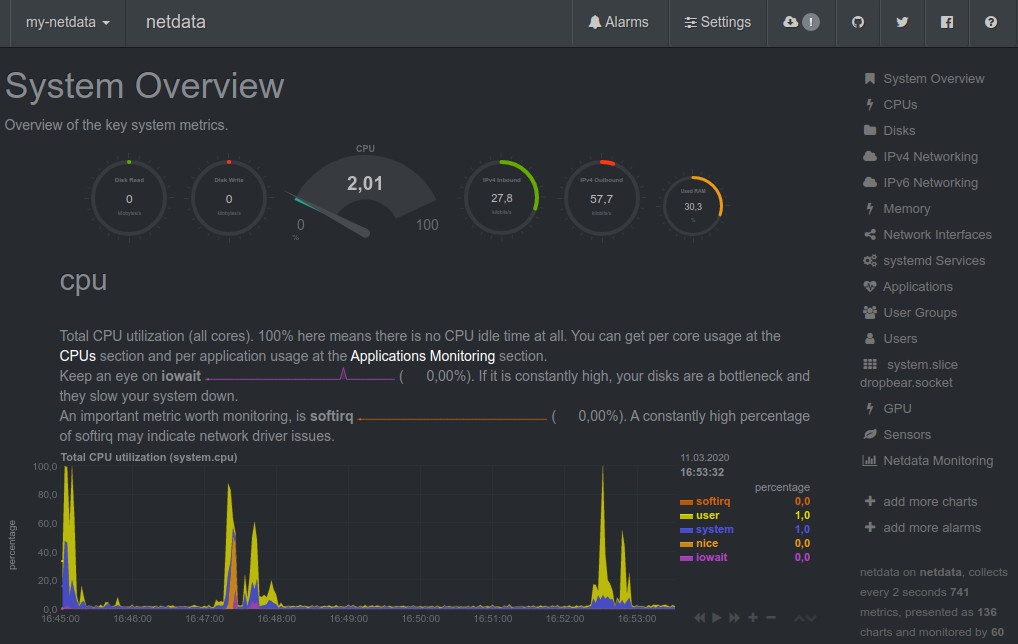This screenshot has height=644, width=1018.
Task: Open the GitHub icon link
Action: pos(858,22)
